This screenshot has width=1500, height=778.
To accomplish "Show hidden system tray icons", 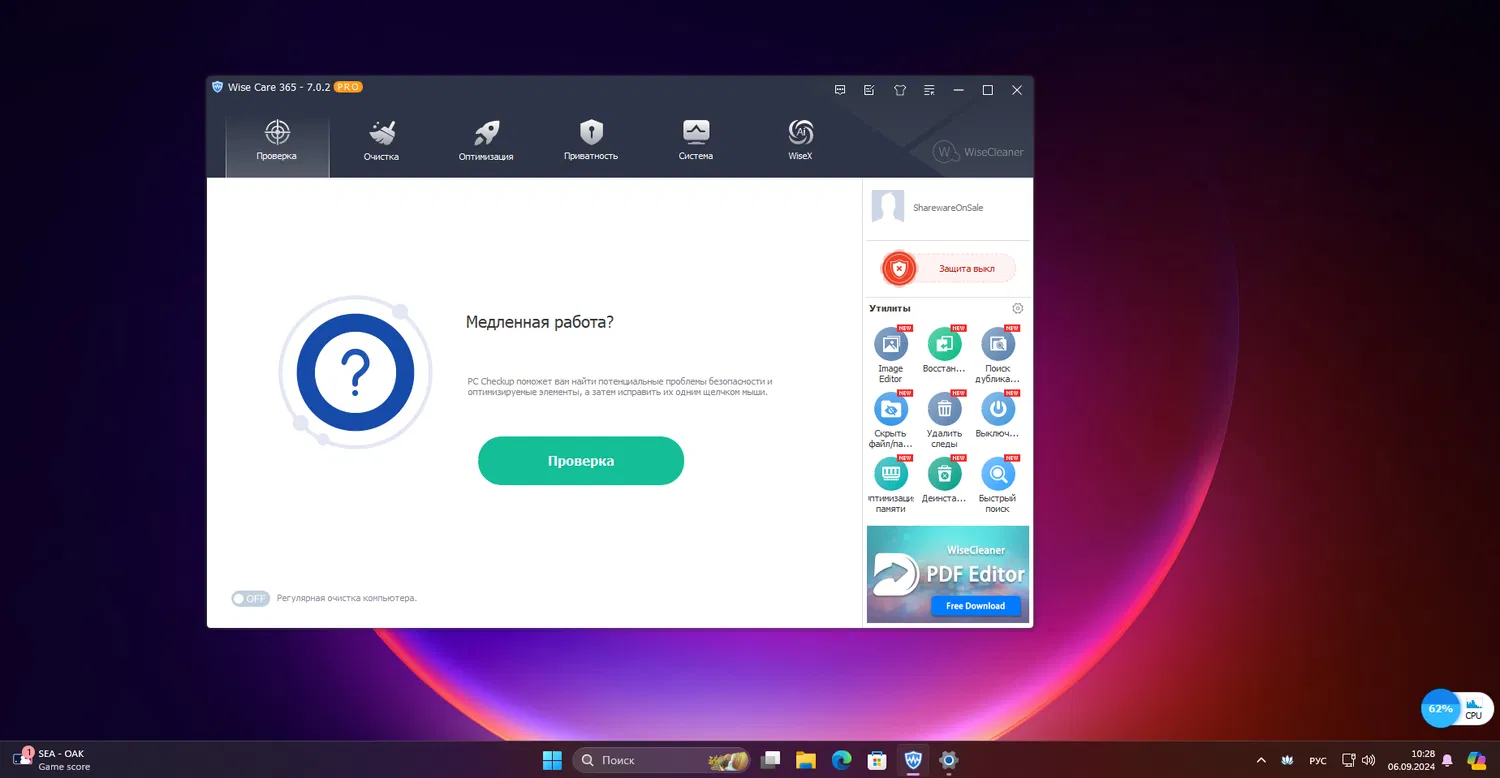I will click(x=1260, y=760).
